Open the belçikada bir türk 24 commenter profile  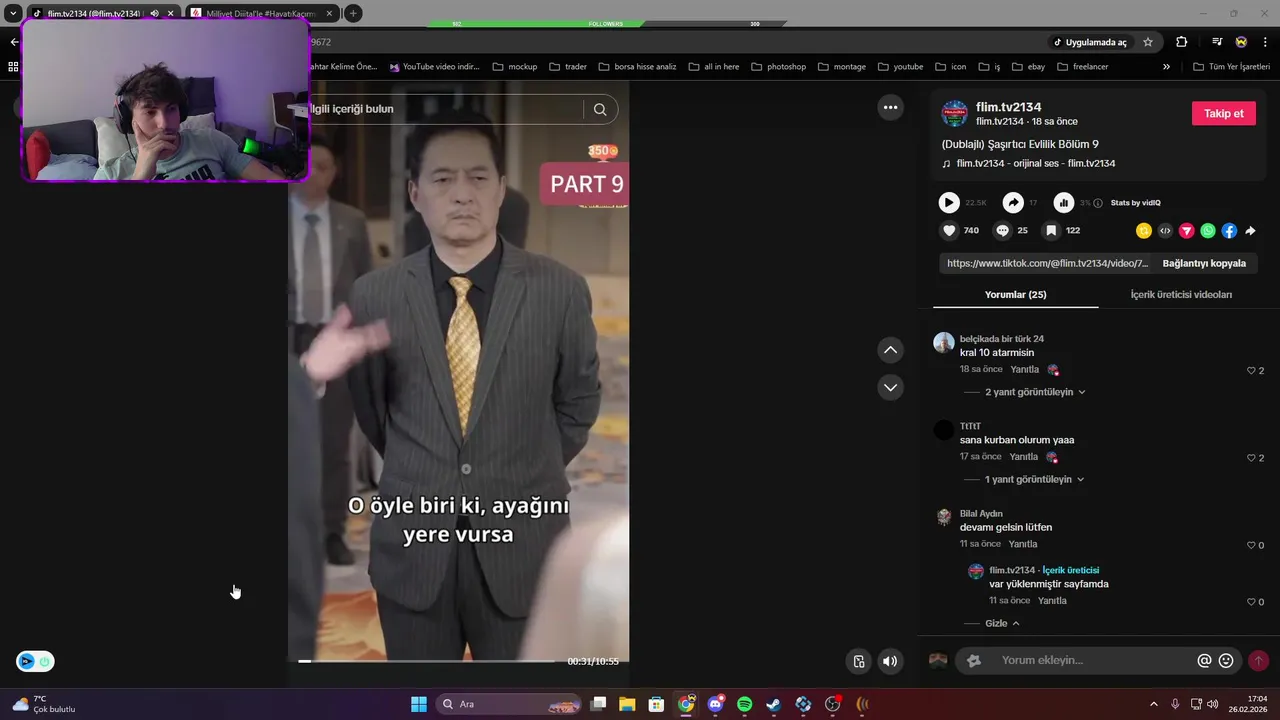click(1002, 339)
